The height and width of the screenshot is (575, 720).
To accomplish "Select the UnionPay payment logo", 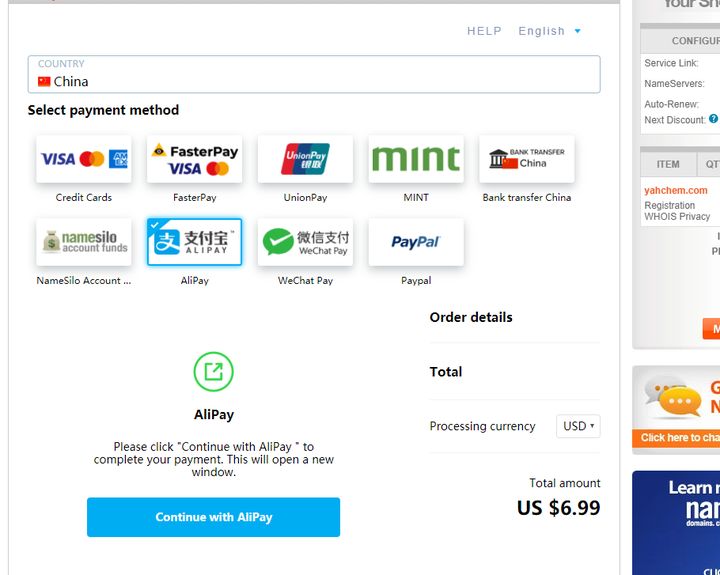I will [x=305, y=159].
